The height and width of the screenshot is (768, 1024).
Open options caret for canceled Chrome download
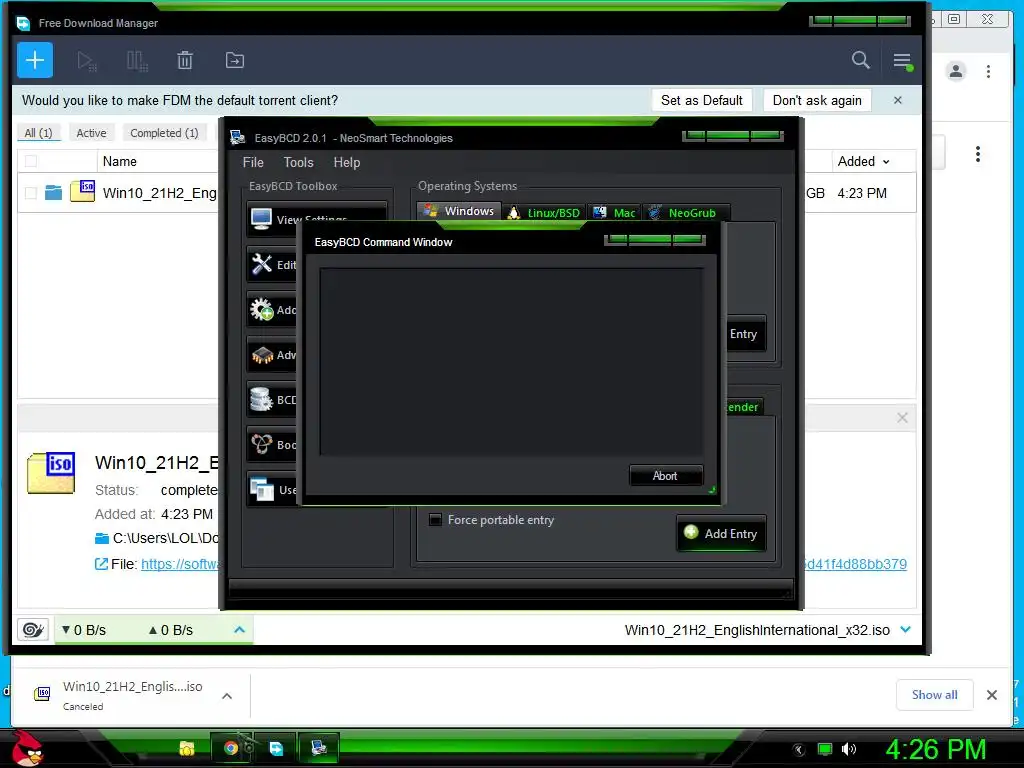click(227, 696)
